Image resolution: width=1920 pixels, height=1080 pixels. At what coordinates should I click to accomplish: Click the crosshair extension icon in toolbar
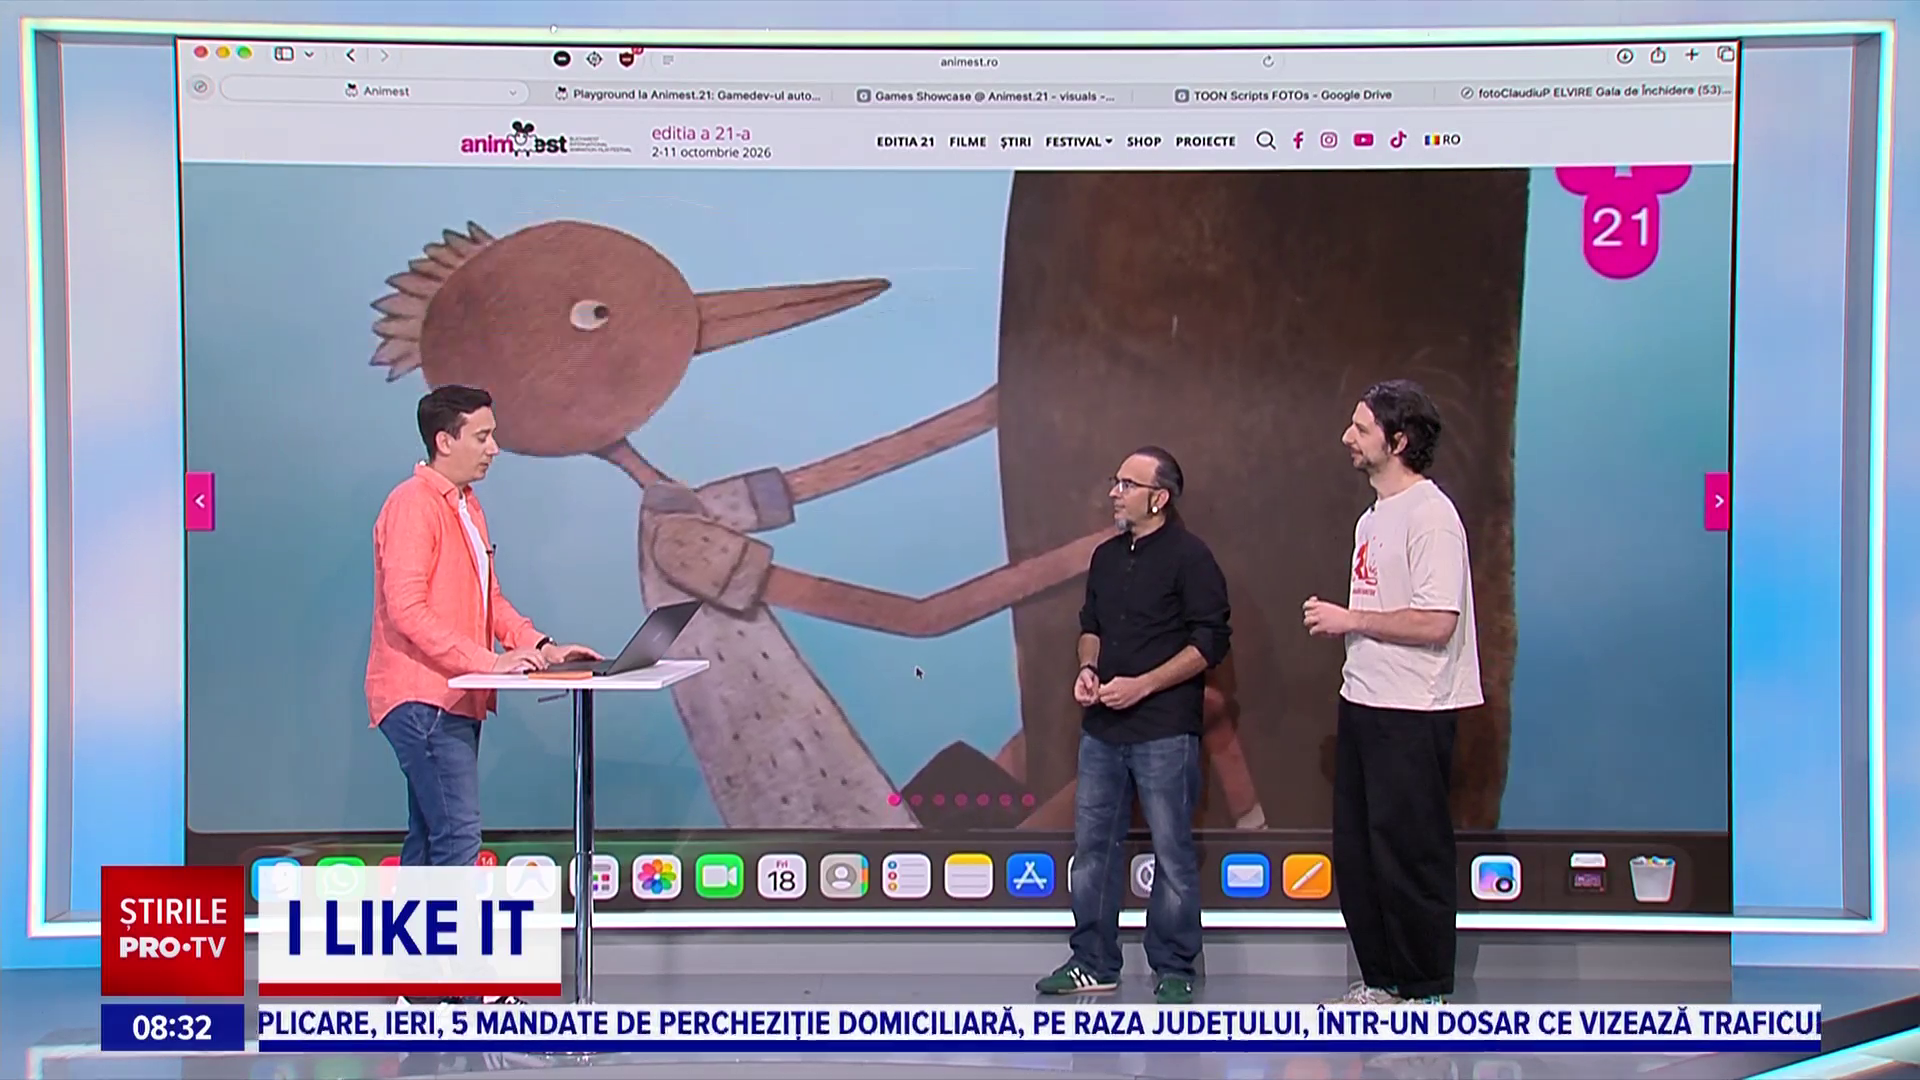594,59
